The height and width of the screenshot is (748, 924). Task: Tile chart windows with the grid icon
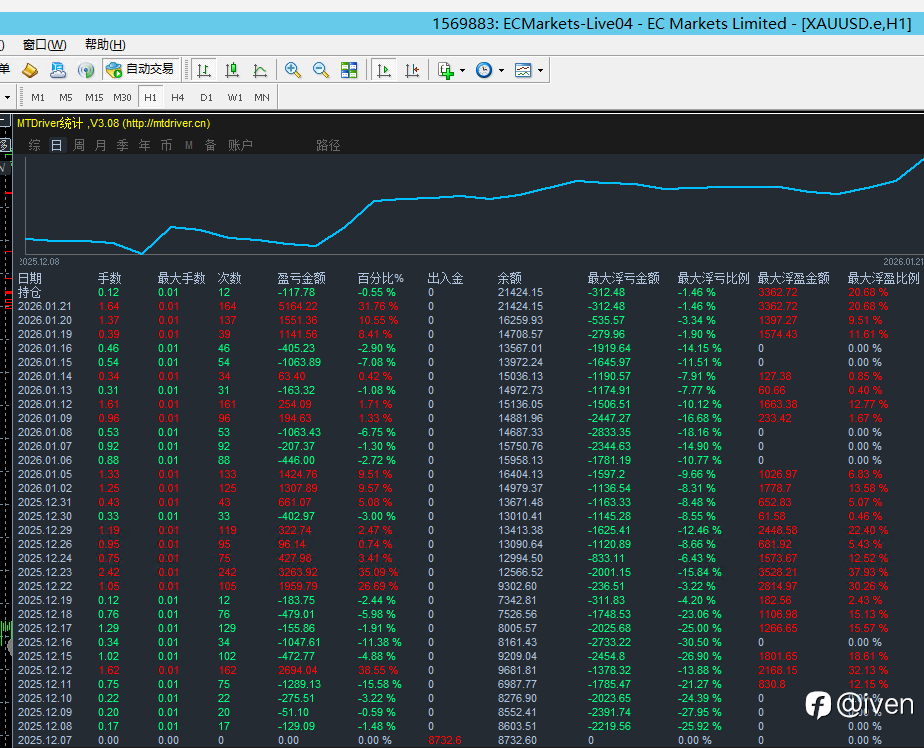pyautogui.click(x=349, y=70)
